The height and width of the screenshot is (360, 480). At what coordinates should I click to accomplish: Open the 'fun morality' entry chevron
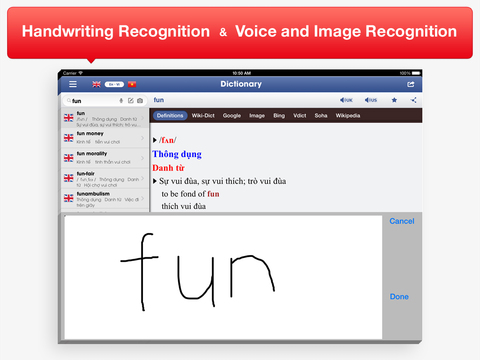(143, 158)
